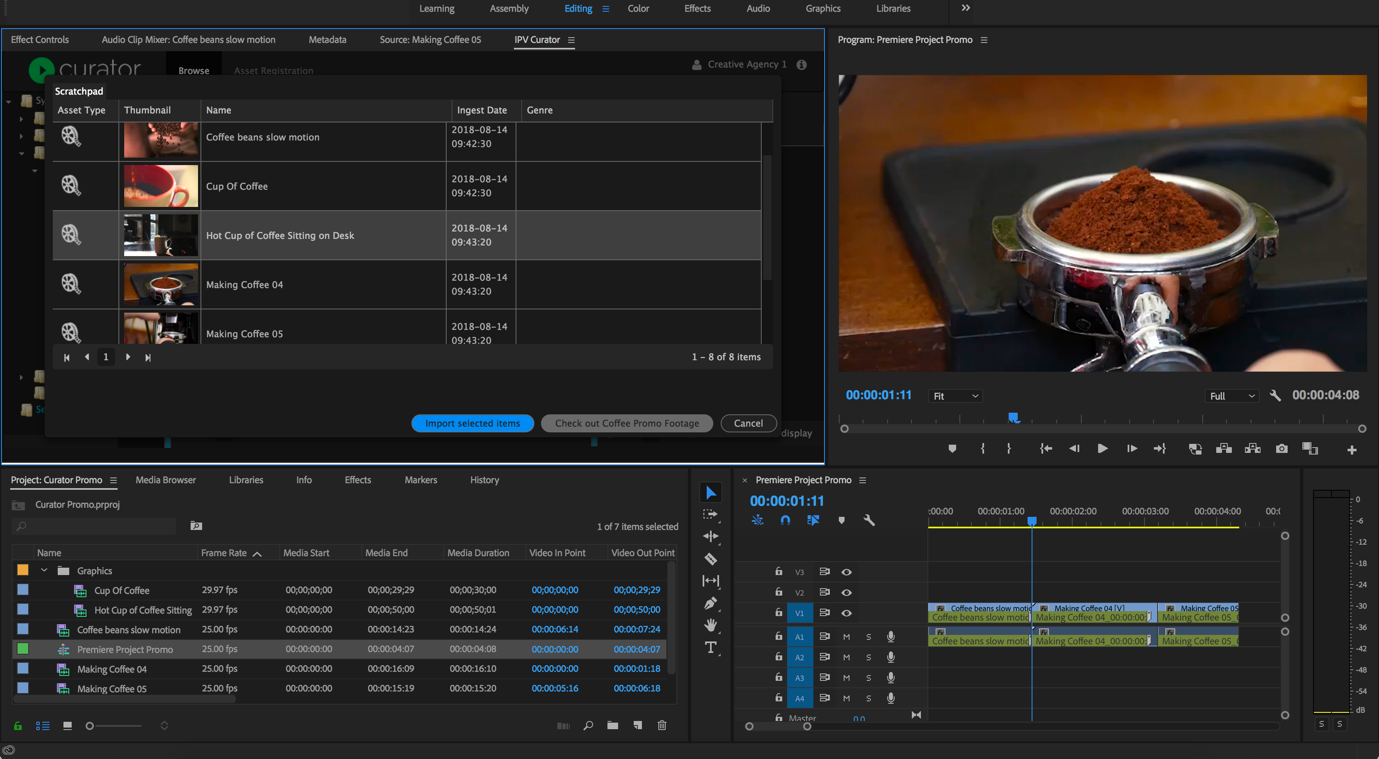
Task: Toggle linked selection in timeline
Action: (813, 520)
